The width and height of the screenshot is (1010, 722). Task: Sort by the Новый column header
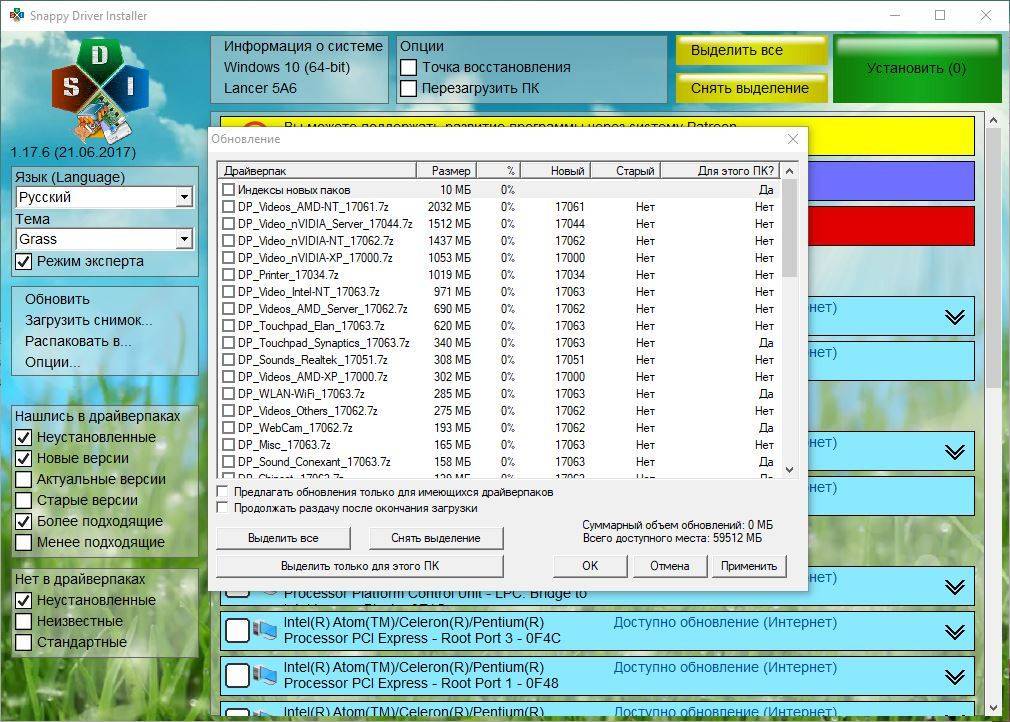(555, 171)
